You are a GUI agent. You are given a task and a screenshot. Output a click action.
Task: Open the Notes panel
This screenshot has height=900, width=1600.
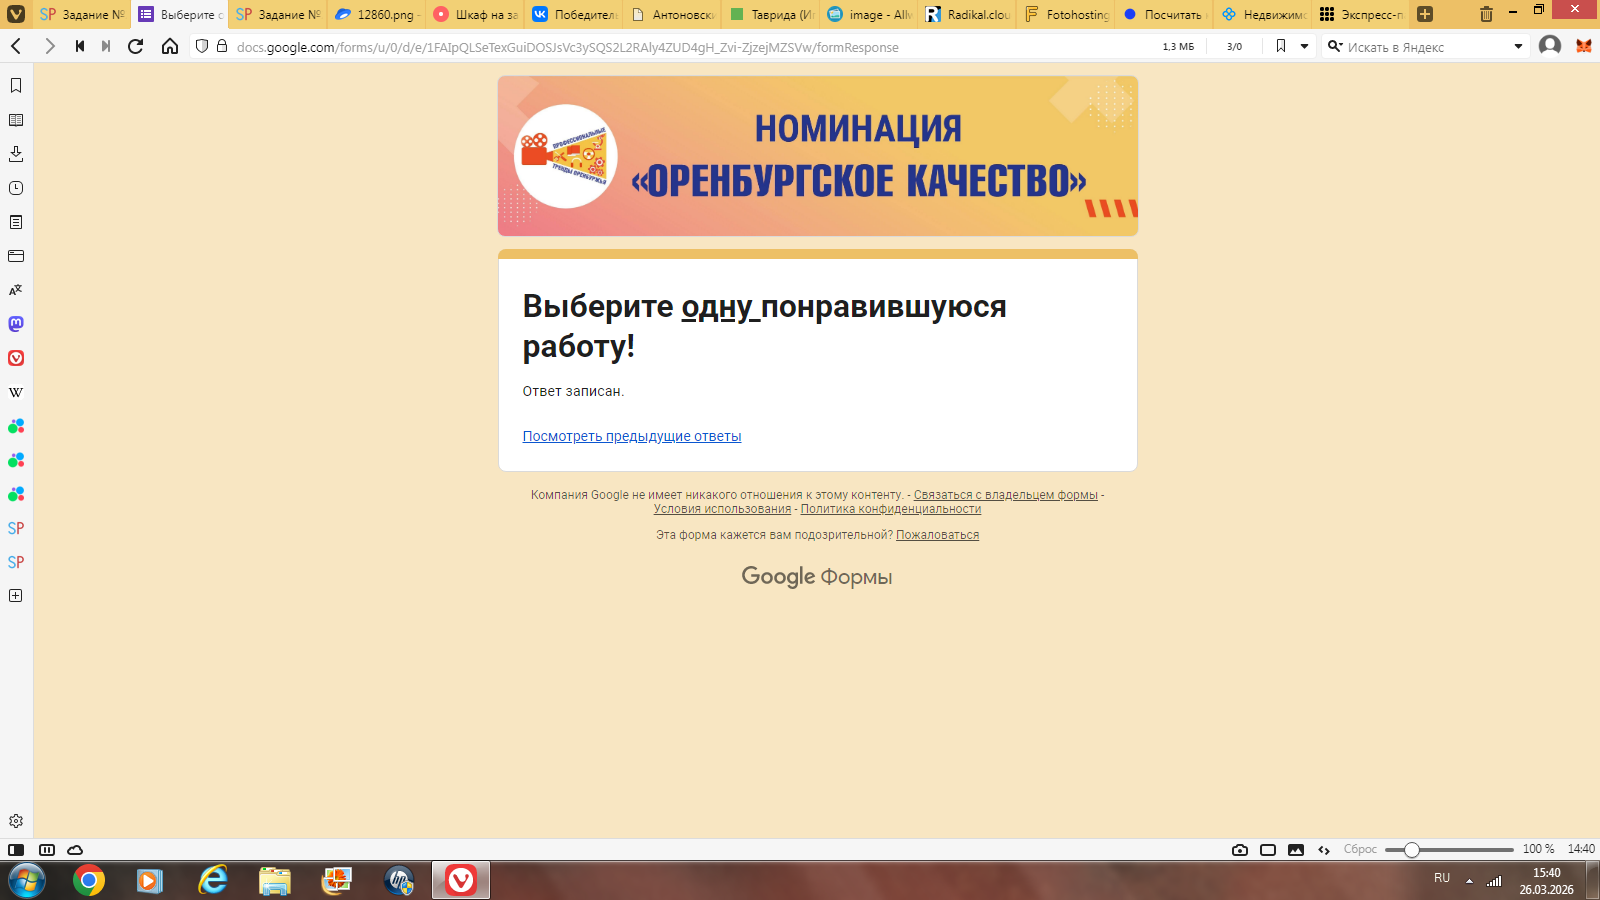click(16, 222)
